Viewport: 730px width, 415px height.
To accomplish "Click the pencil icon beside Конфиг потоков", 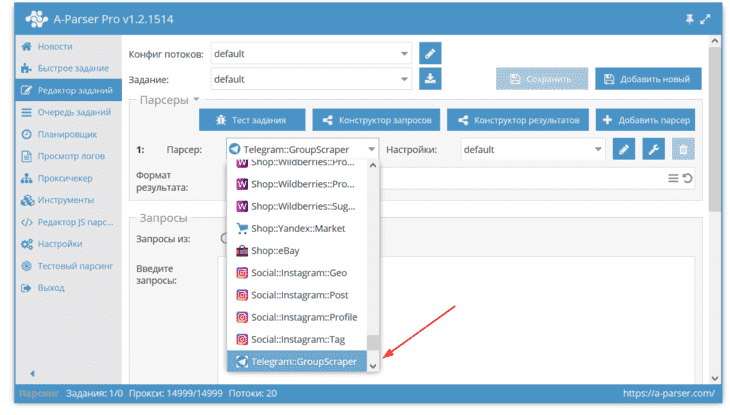I will (430, 54).
